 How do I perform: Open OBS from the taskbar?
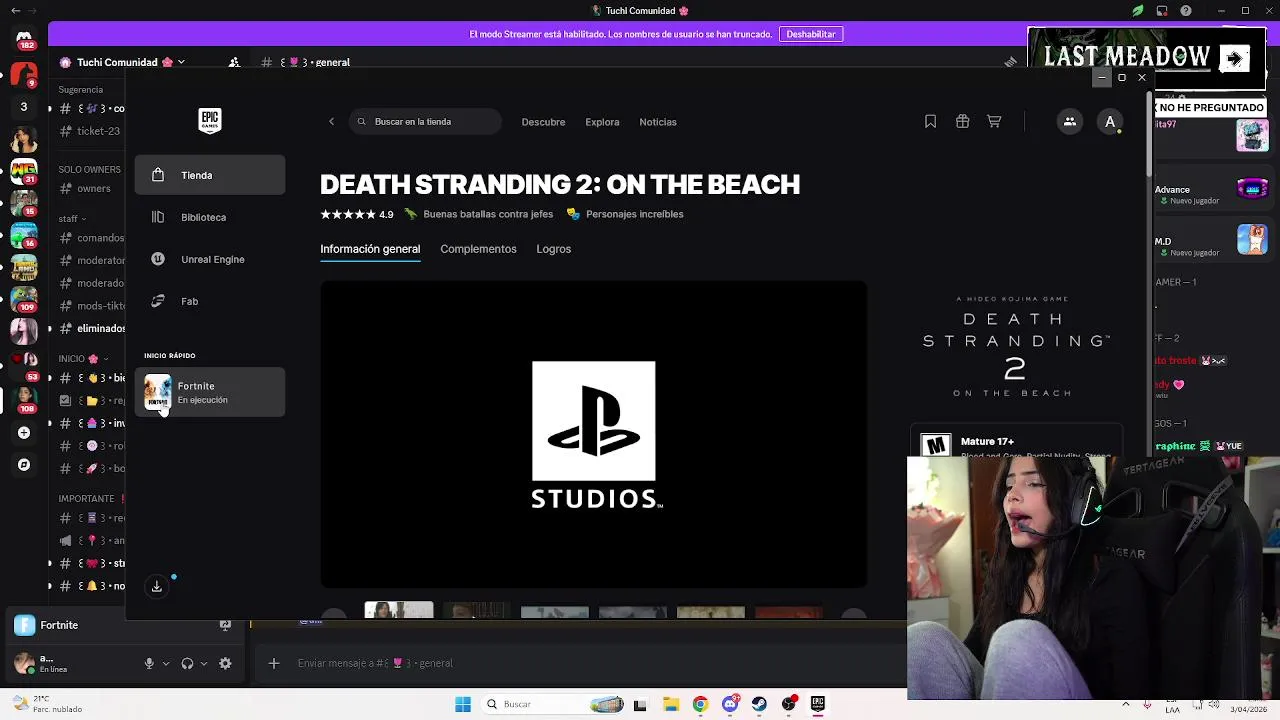789,704
